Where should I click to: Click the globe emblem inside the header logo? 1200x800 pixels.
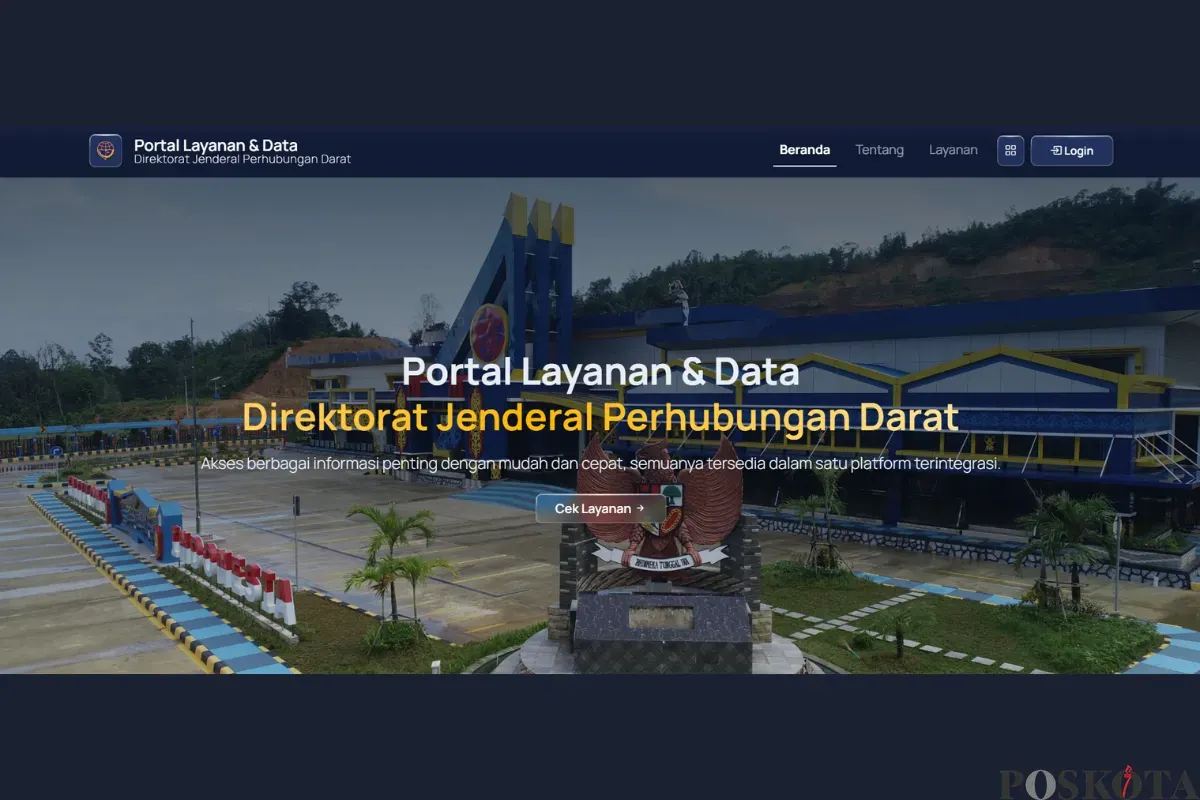[105, 151]
